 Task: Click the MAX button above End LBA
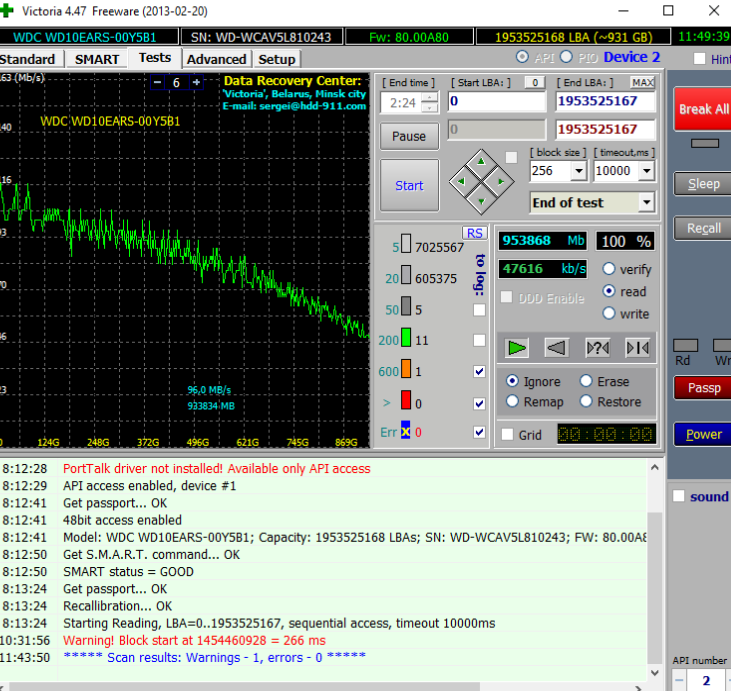(642, 83)
